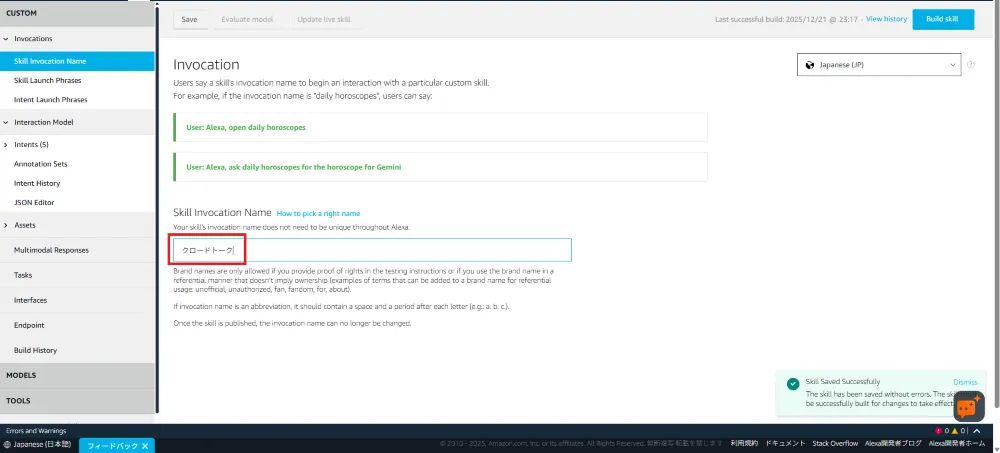
Task: Click the help question mark beside locale selector
Action: pos(970,65)
